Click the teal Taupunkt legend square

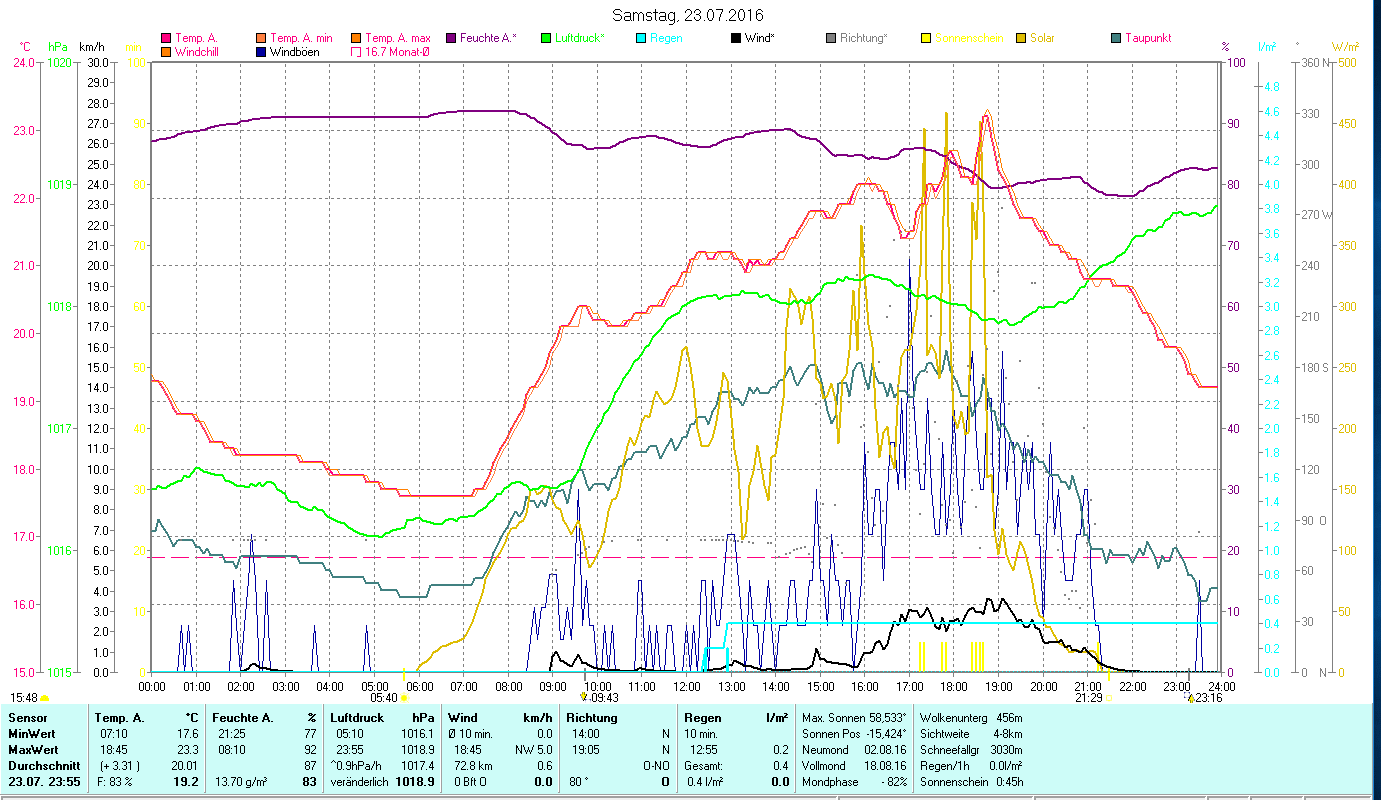[x=1116, y=38]
